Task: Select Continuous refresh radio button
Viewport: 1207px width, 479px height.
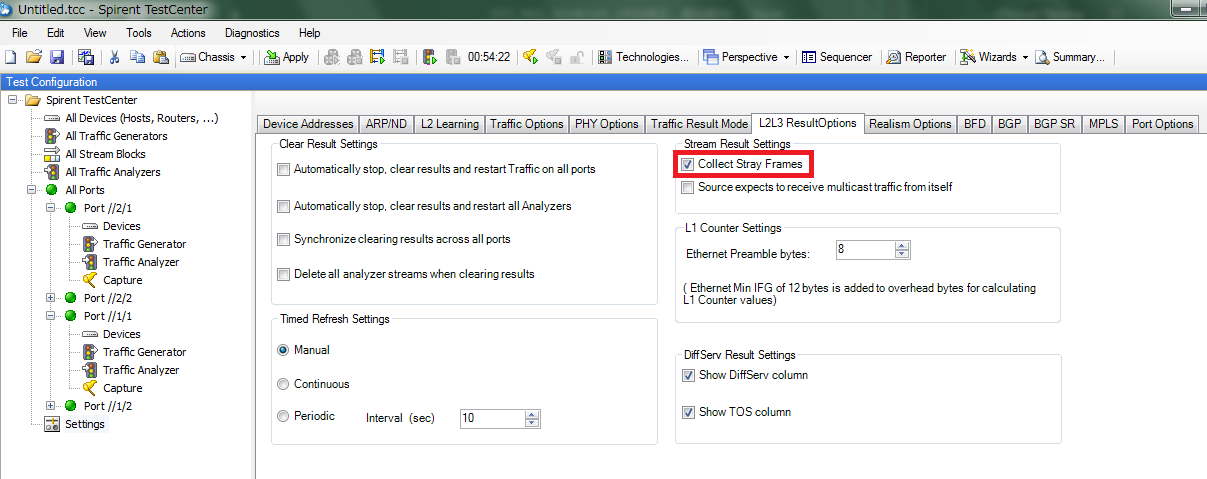Action: point(283,383)
